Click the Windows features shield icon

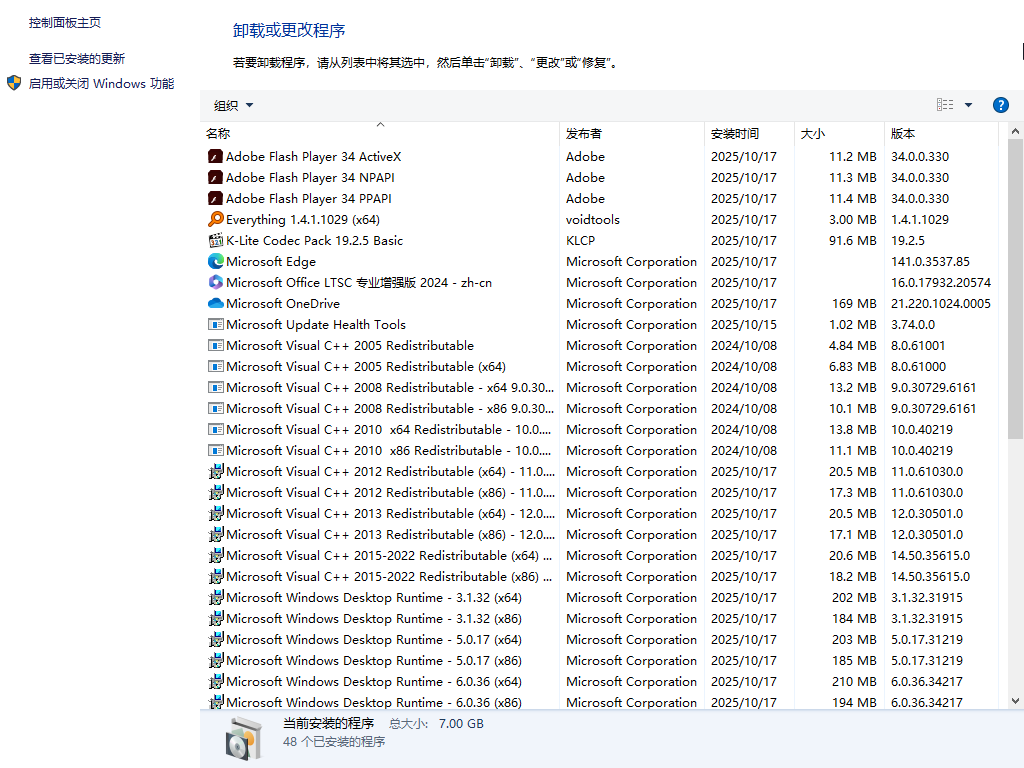[14, 83]
